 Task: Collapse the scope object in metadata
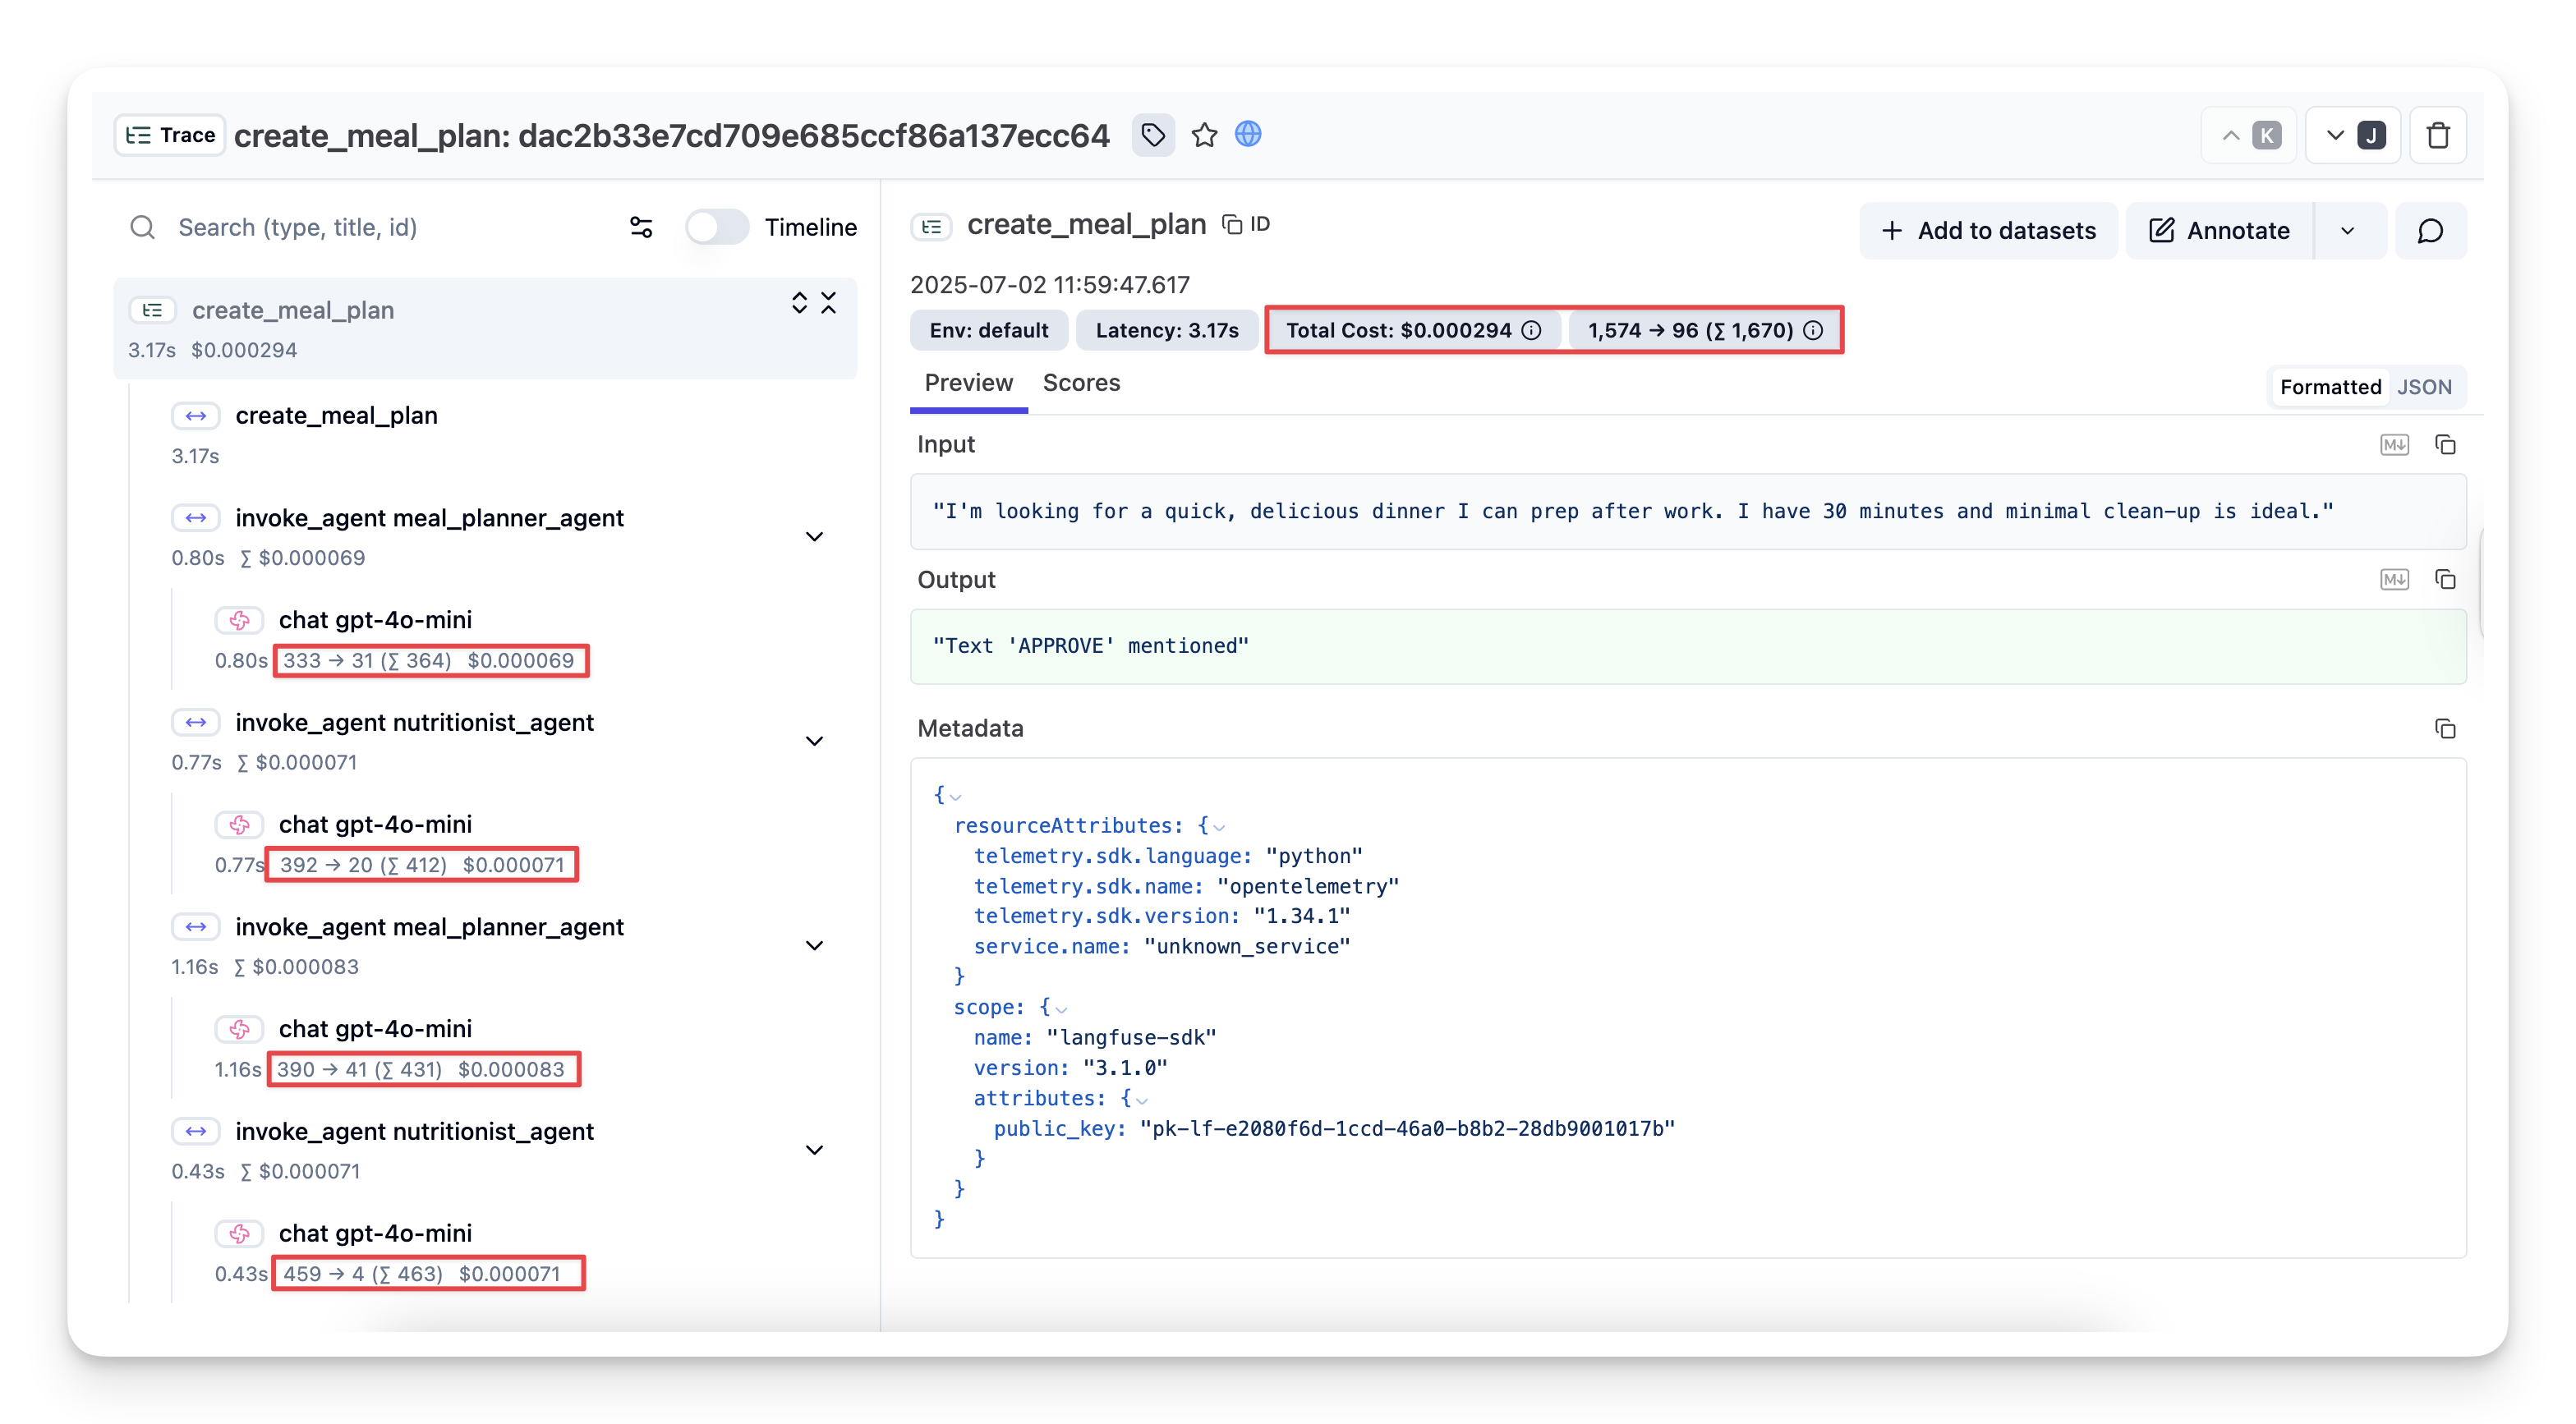click(1061, 1009)
